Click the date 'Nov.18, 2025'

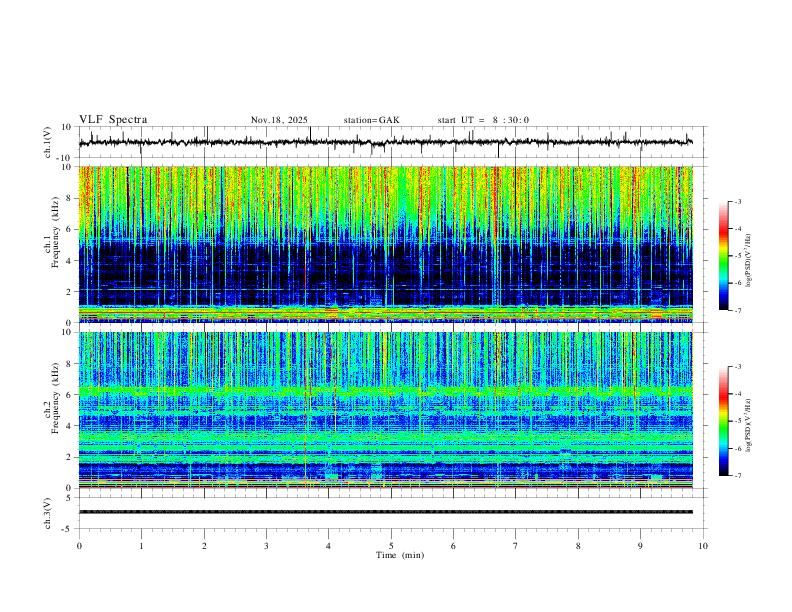coord(279,120)
